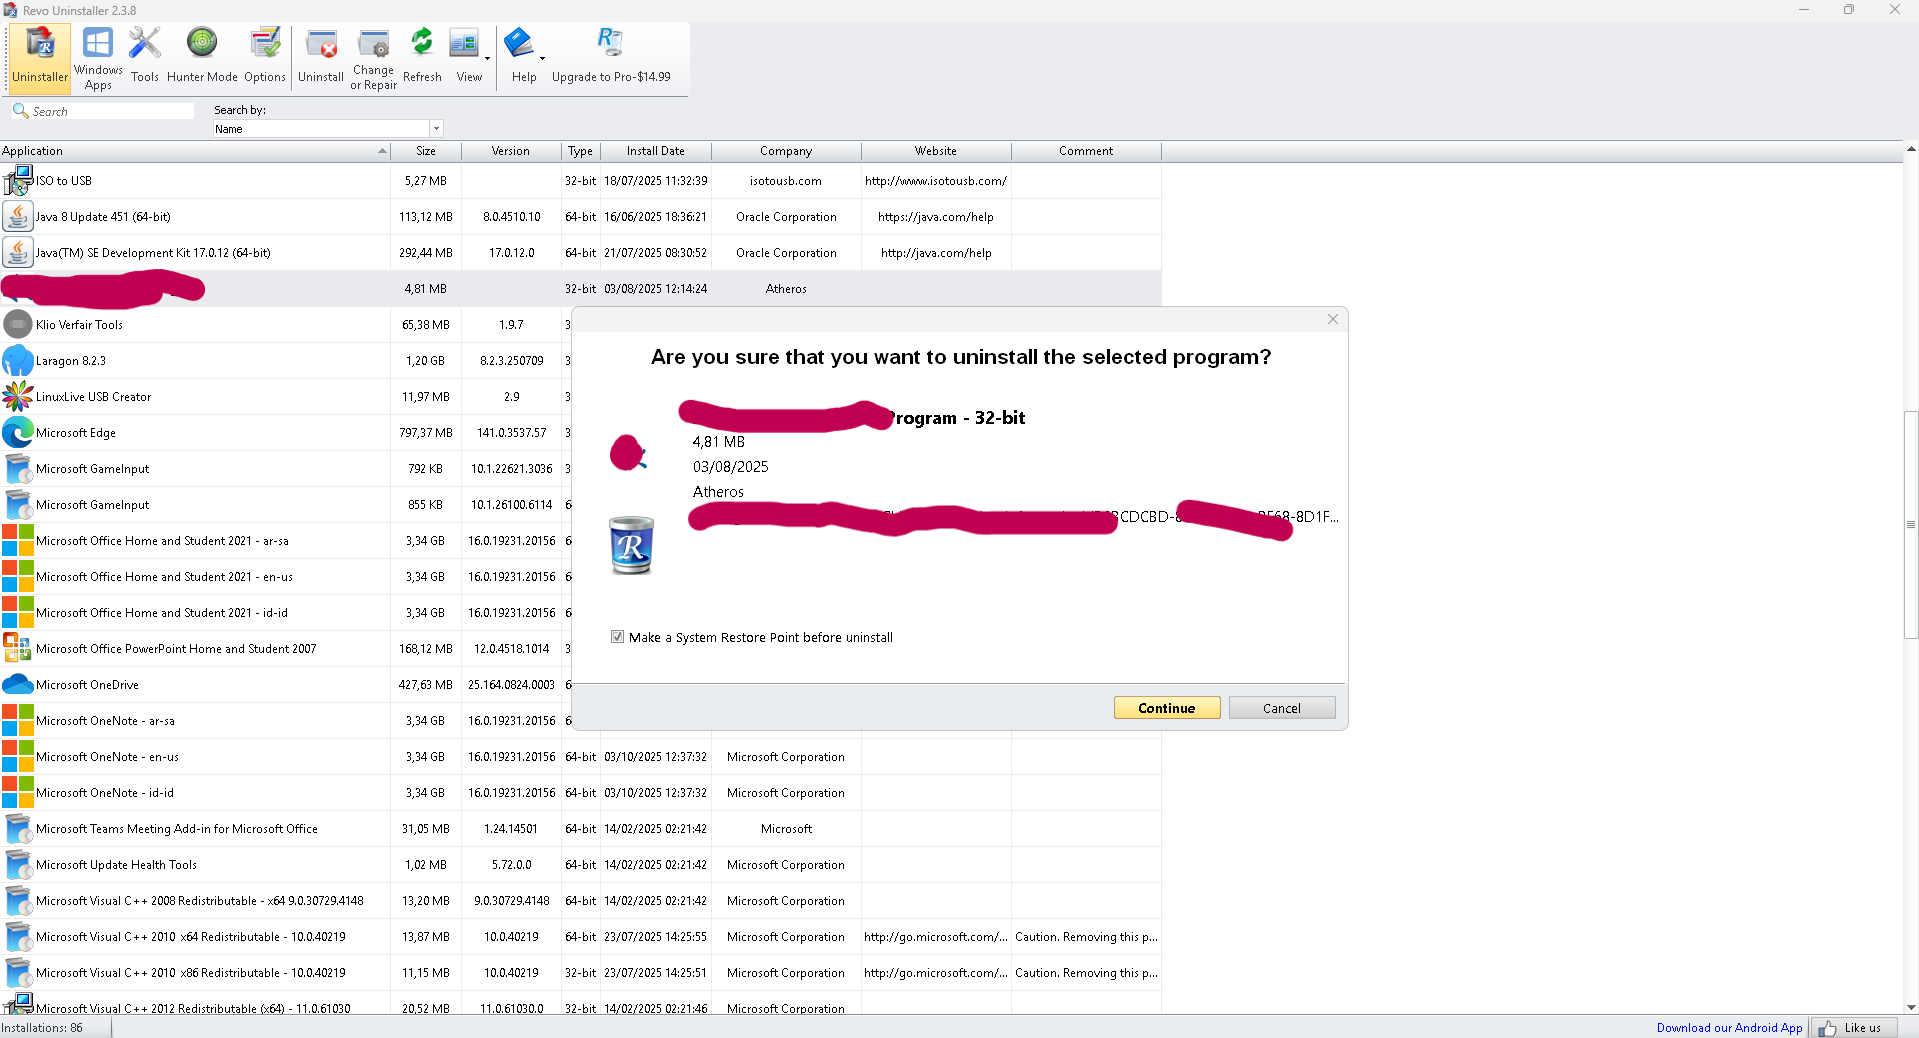Select the Microsoft OneDrive icon

(18, 685)
